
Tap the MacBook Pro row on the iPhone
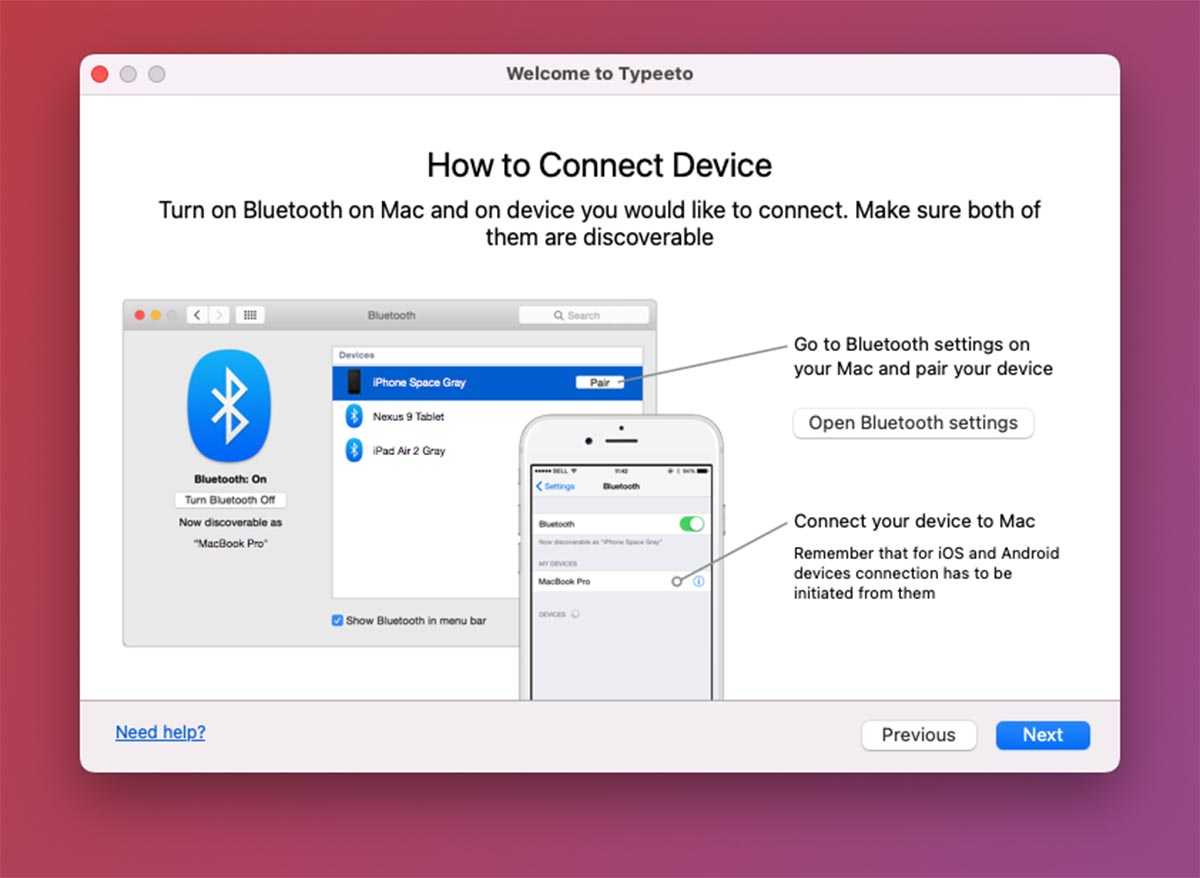pyautogui.click(x=621, y=581)
